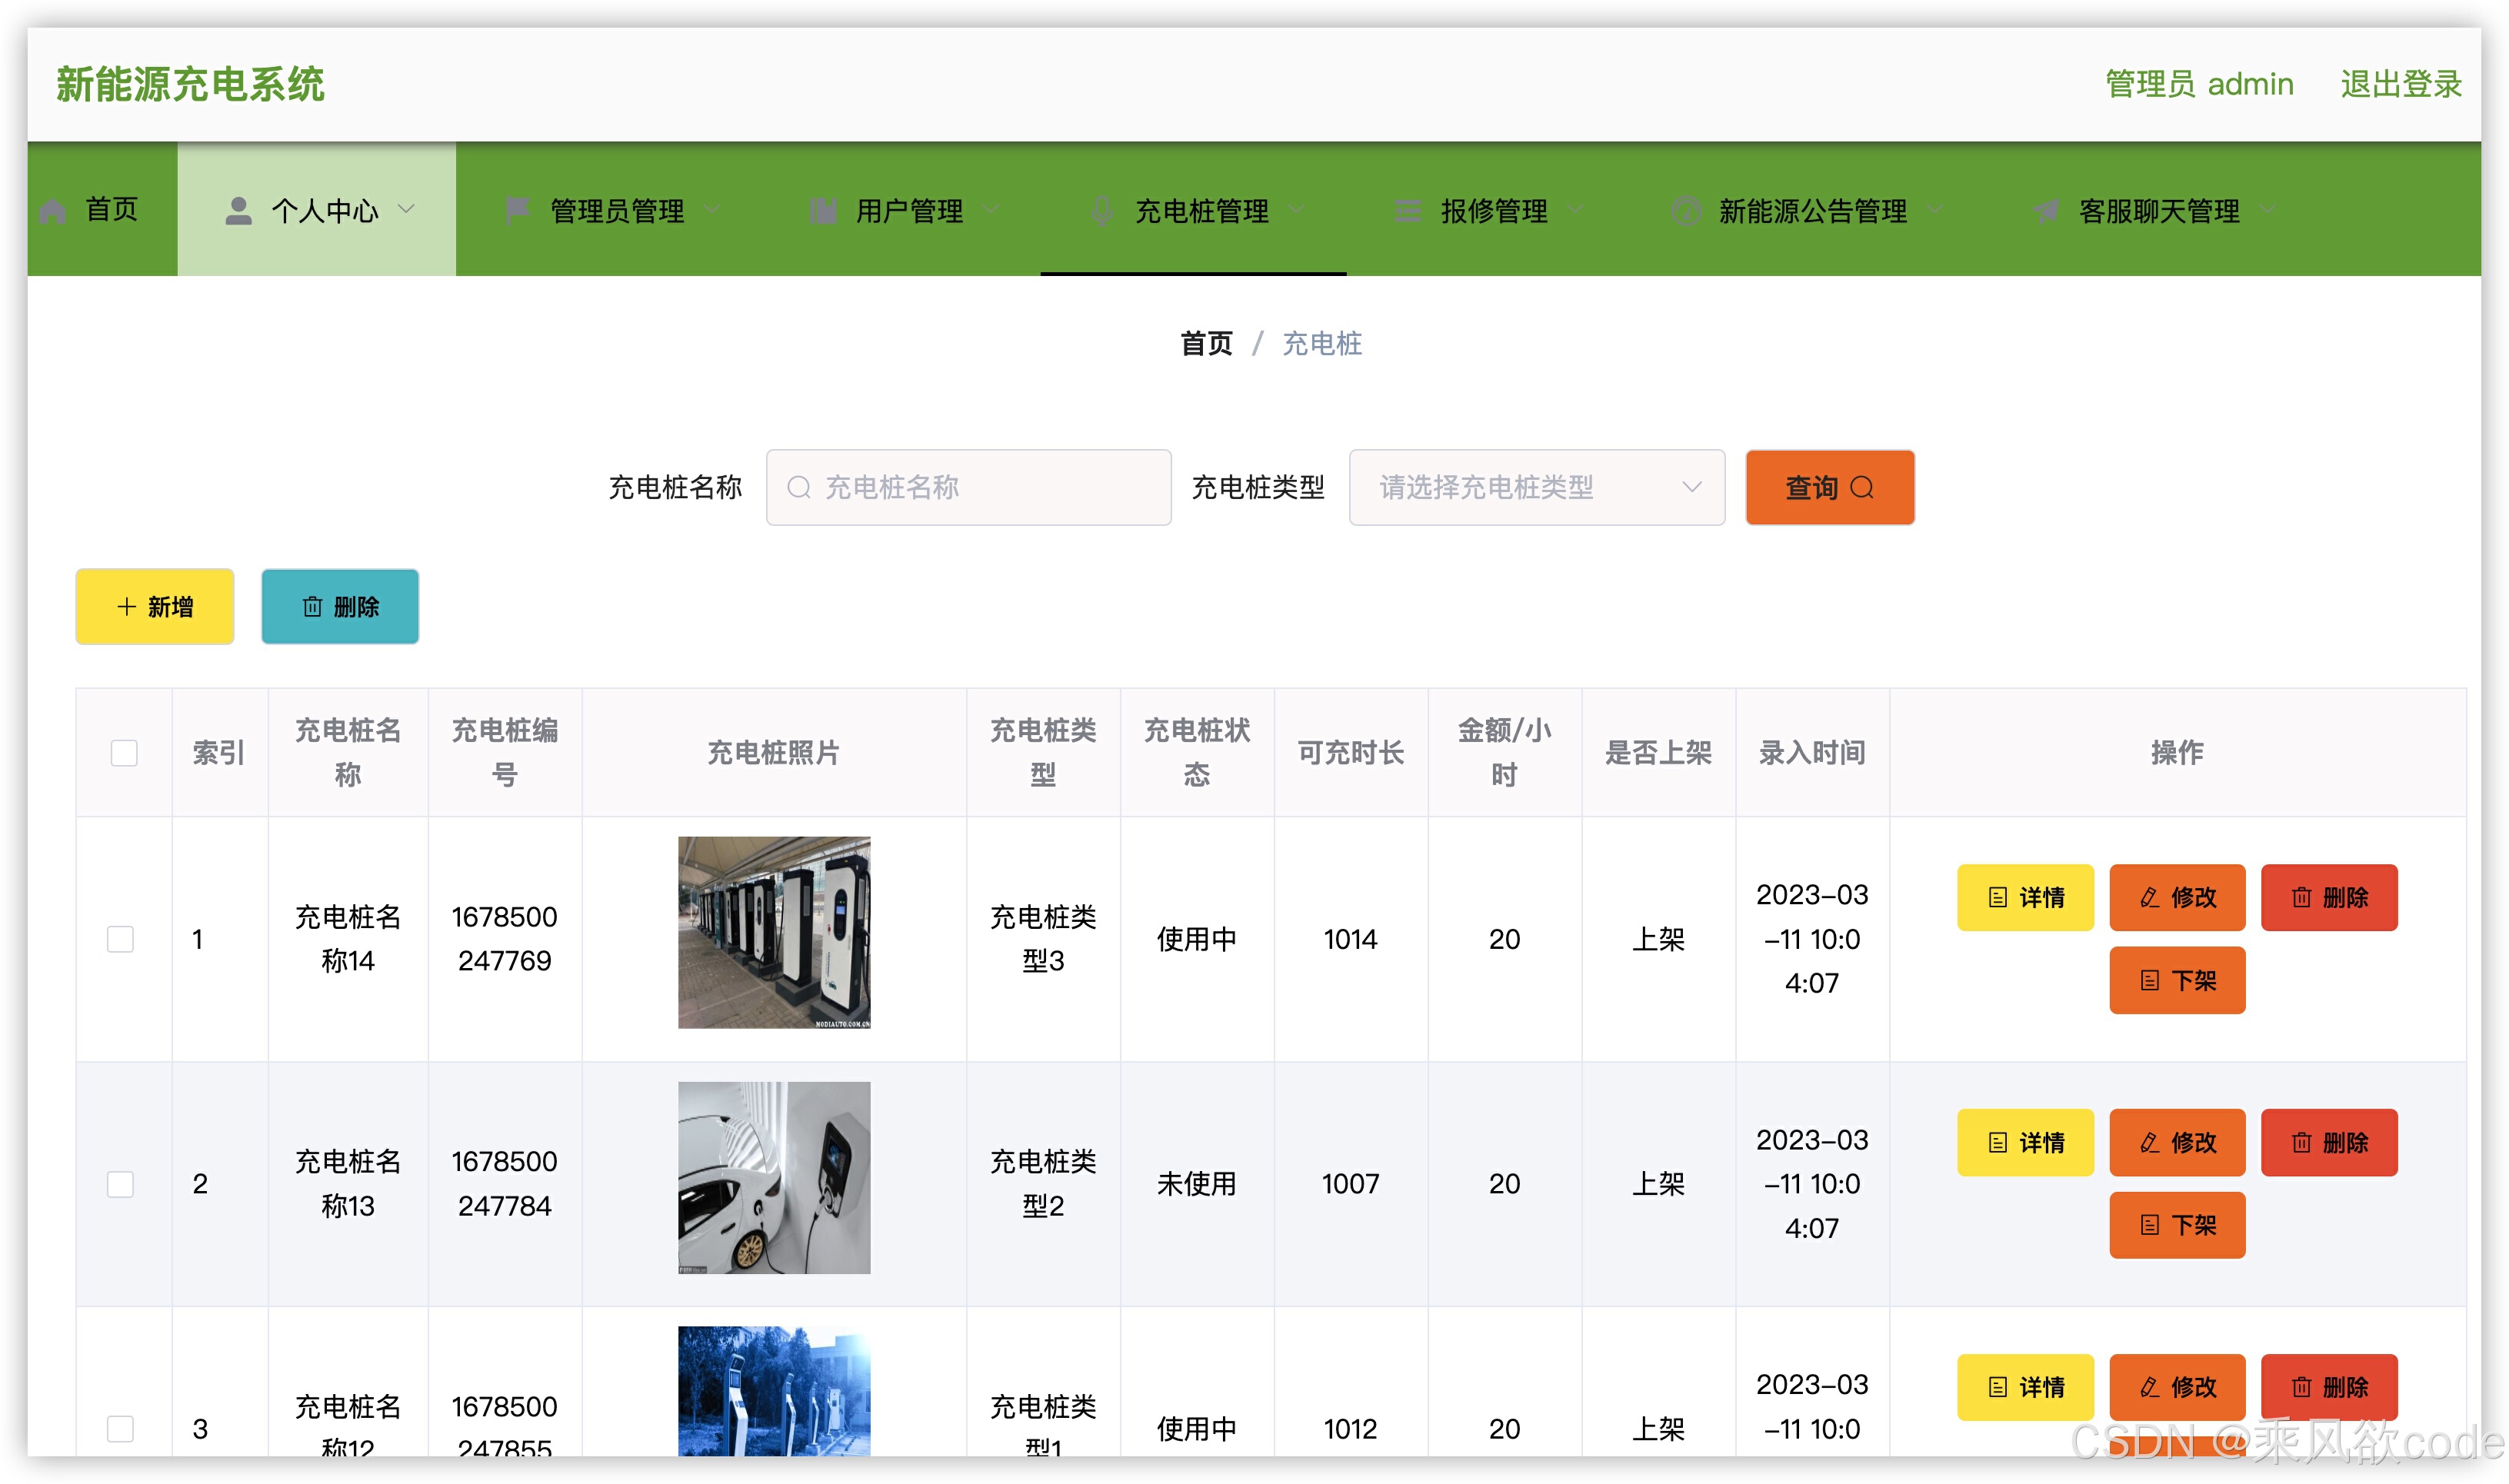
Task: Click the paper-plane icon beside 客服聊天管理
Action: click(x=2045, y=210)
